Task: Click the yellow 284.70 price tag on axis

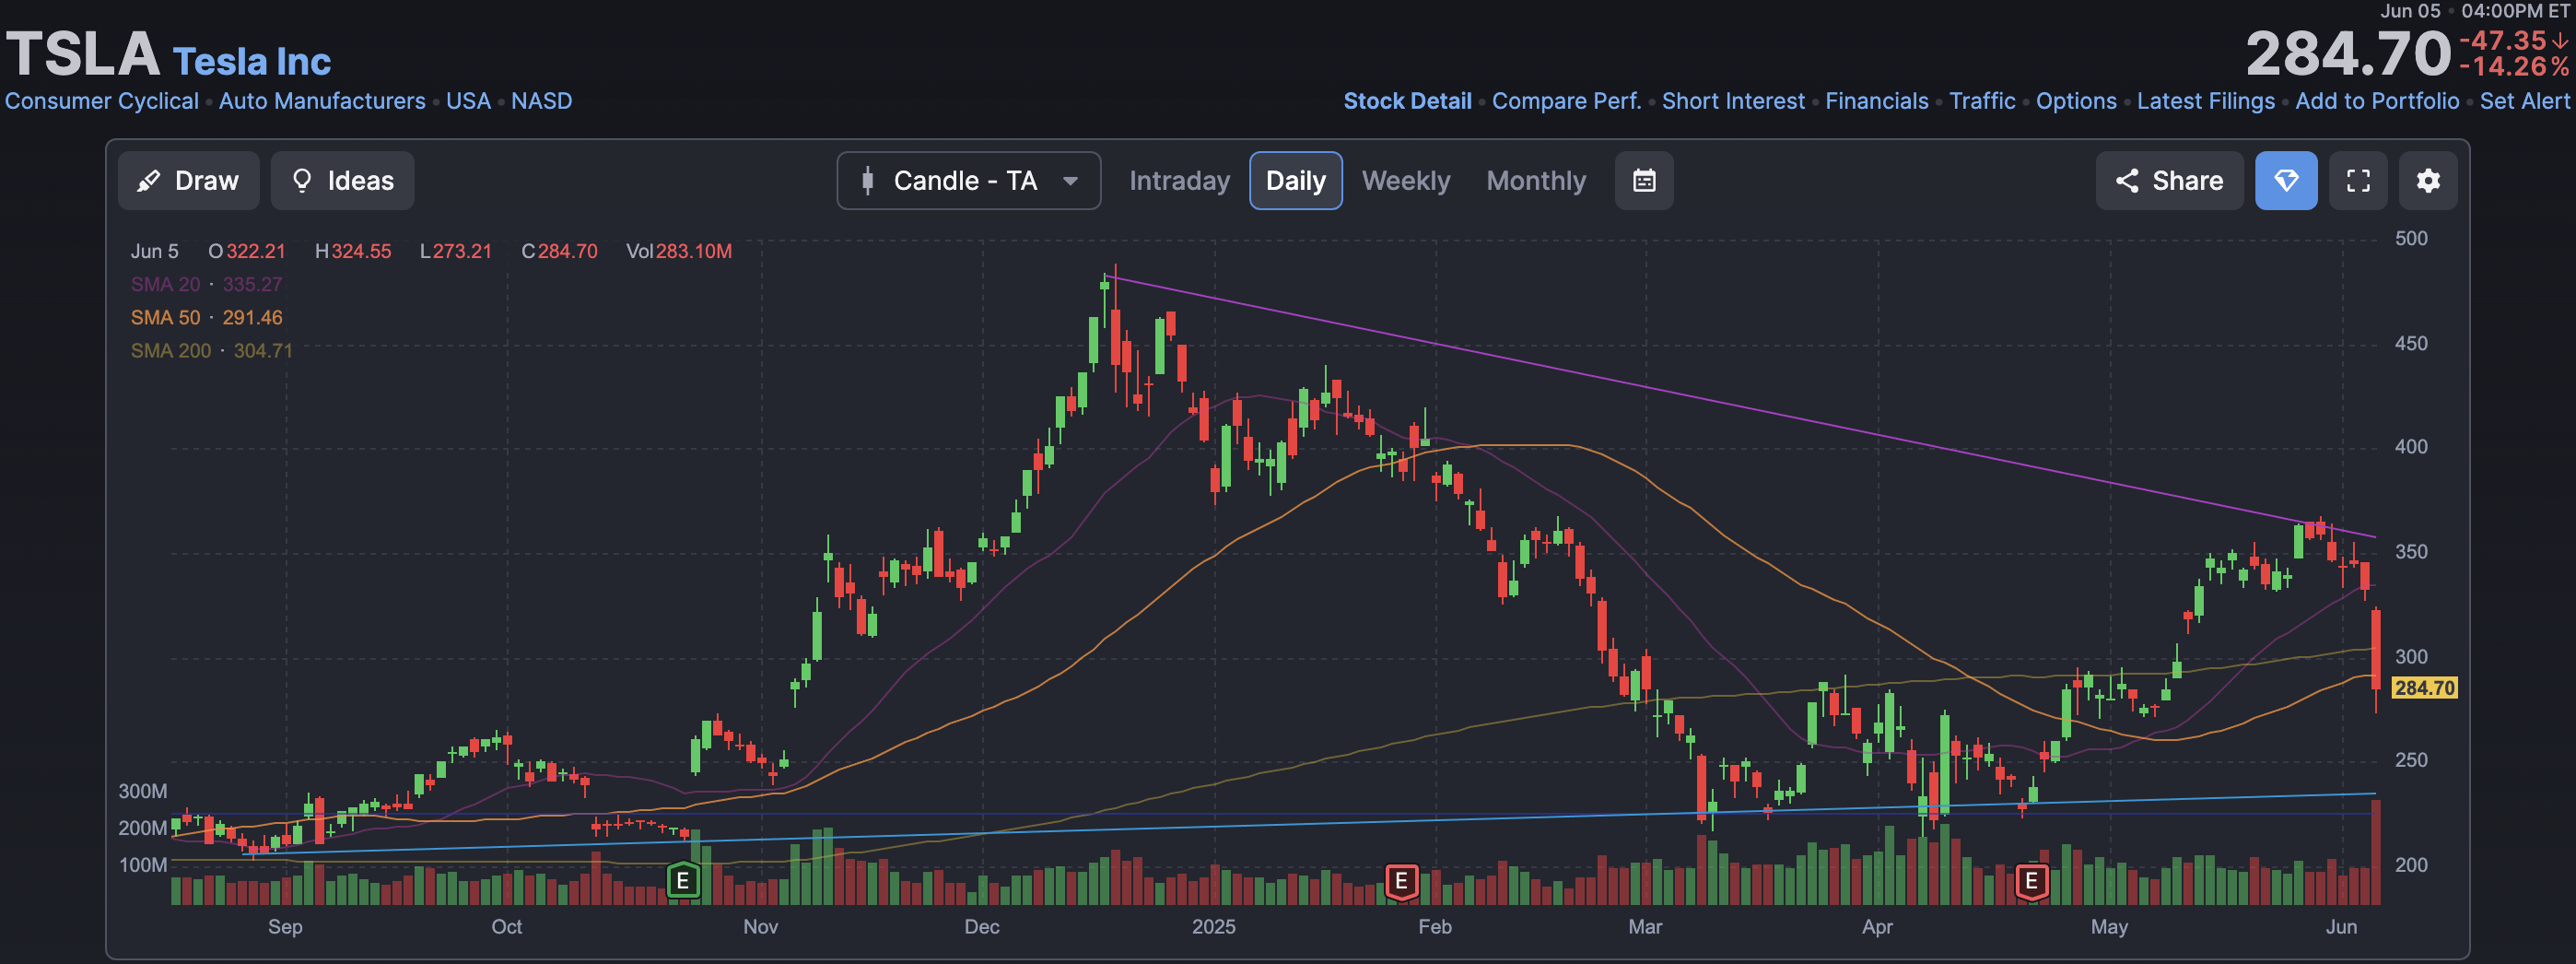Action: (x=2424, y=688)
